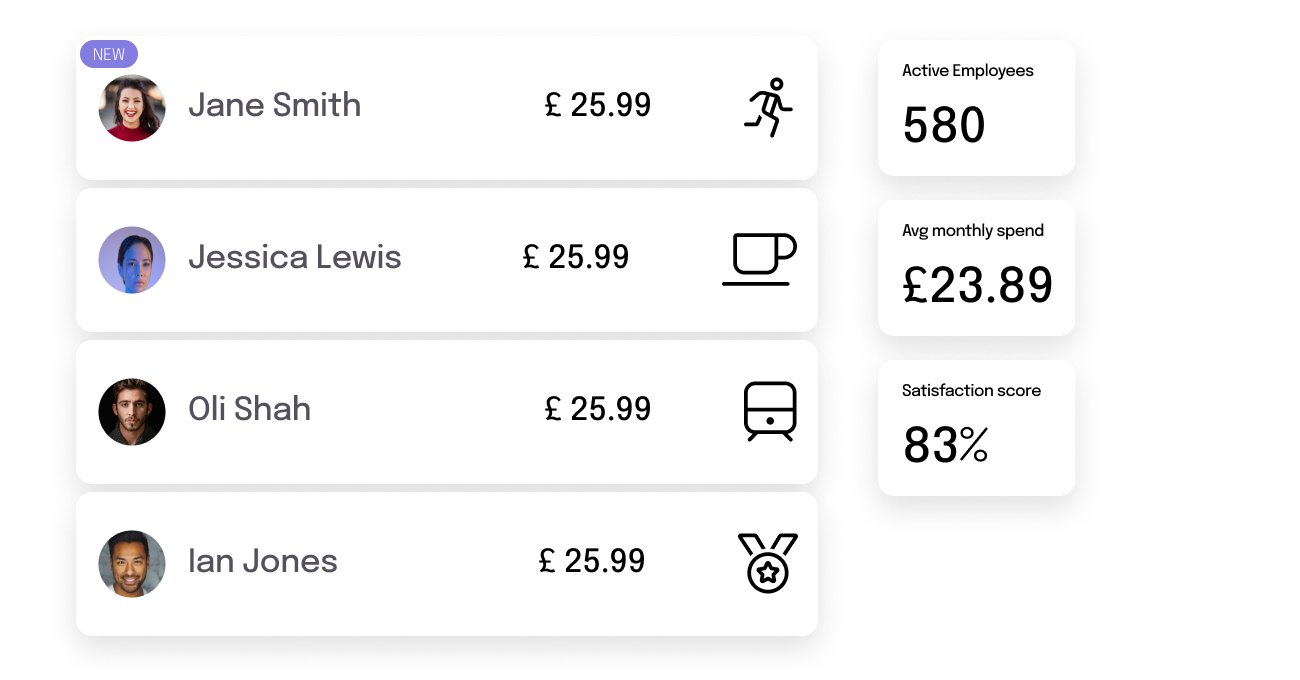The width and height of the screenshot is (1300, 680).
Task: Select the Jane Smith name
Action: pyautogui.click(x=275, y=105)
